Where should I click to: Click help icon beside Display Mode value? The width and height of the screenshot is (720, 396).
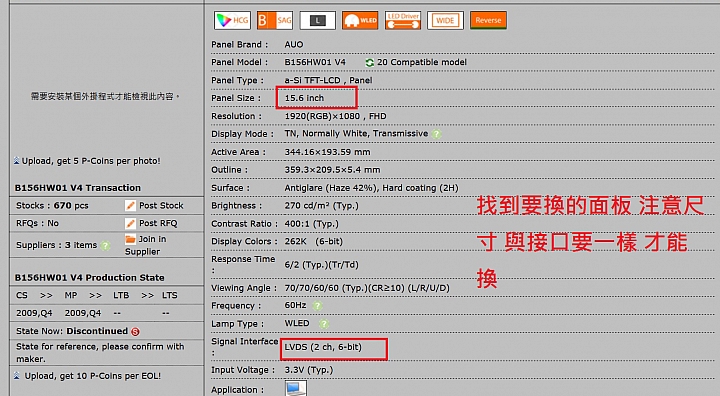coord(437,134)
